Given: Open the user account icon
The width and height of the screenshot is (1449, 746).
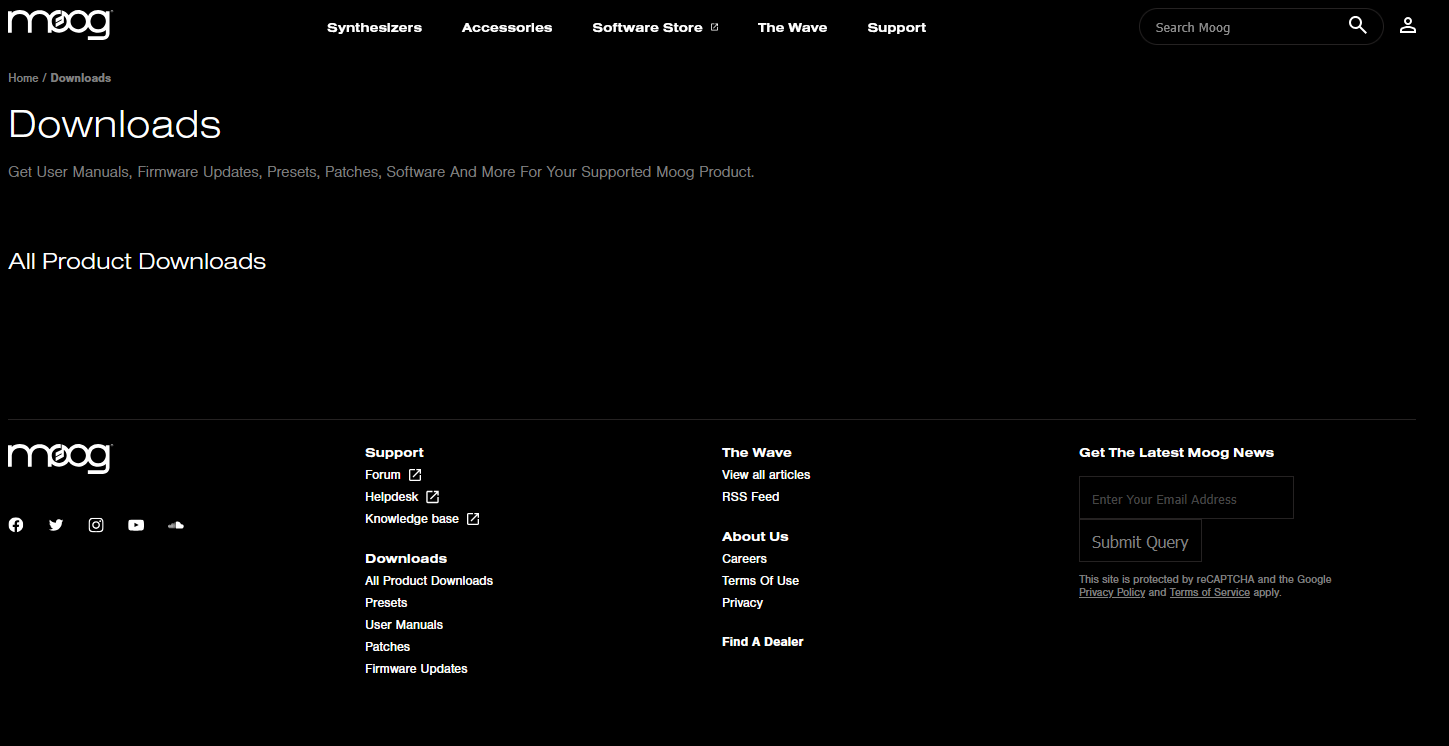Looking at the screenshot, I should coord(1407,26).
